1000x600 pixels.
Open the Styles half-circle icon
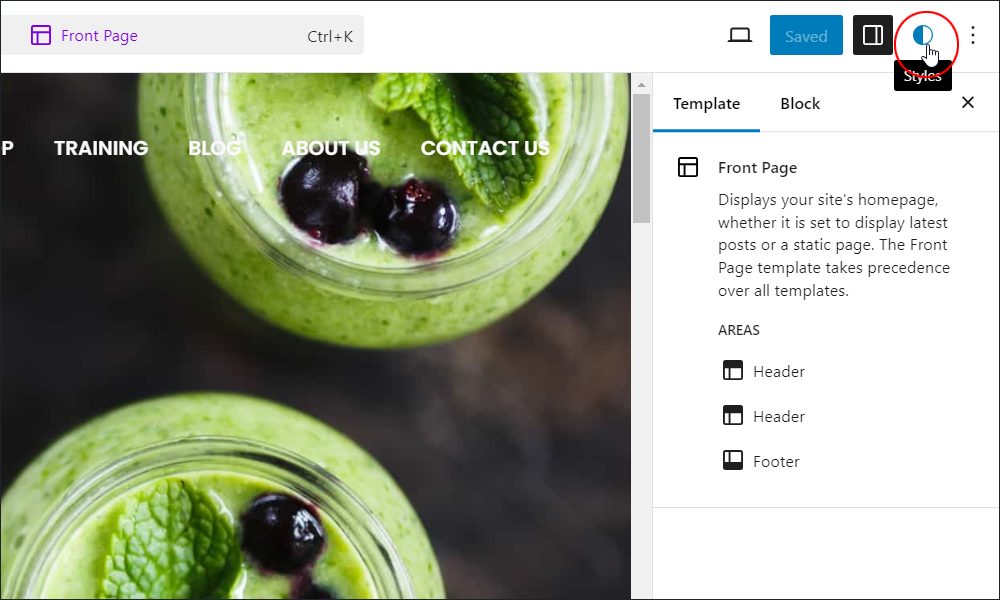click(922, 35)
